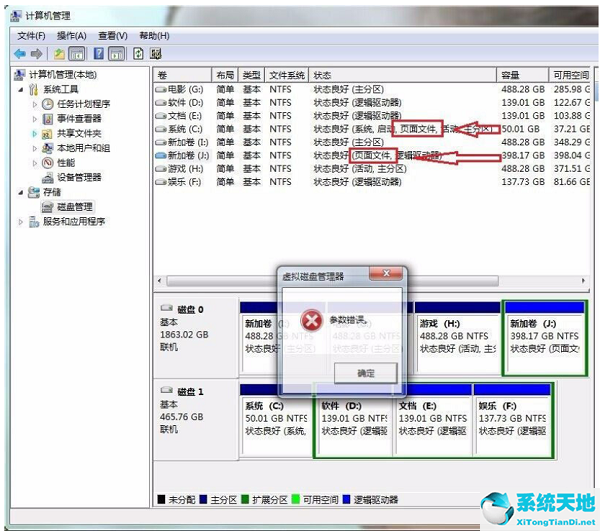Image resolution: width=600 pixels, height=531 pixels.
Task: Click the Device Manager icon in tree
Action: (48, 178)
